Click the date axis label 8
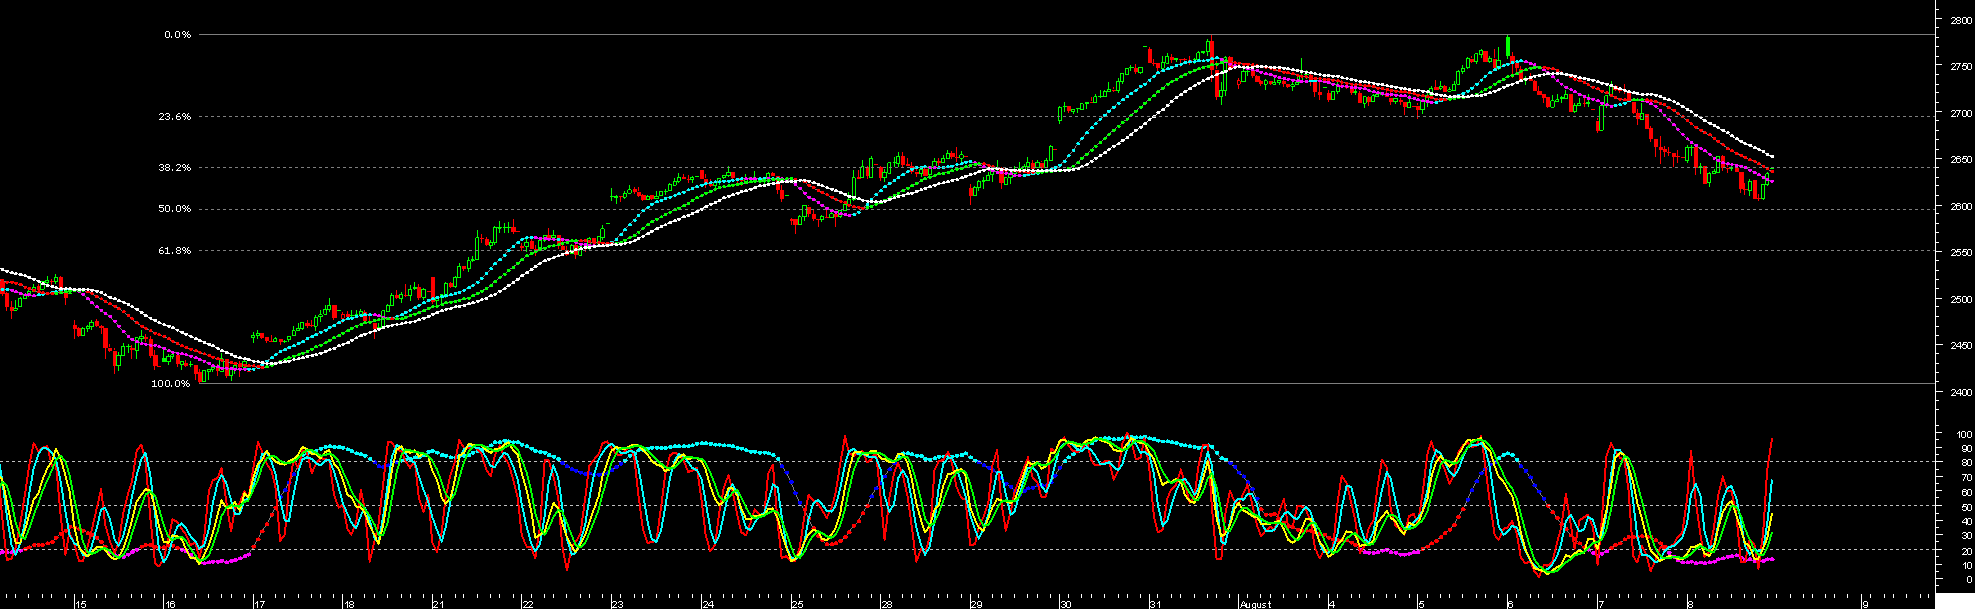 (x=1690, y=604)
